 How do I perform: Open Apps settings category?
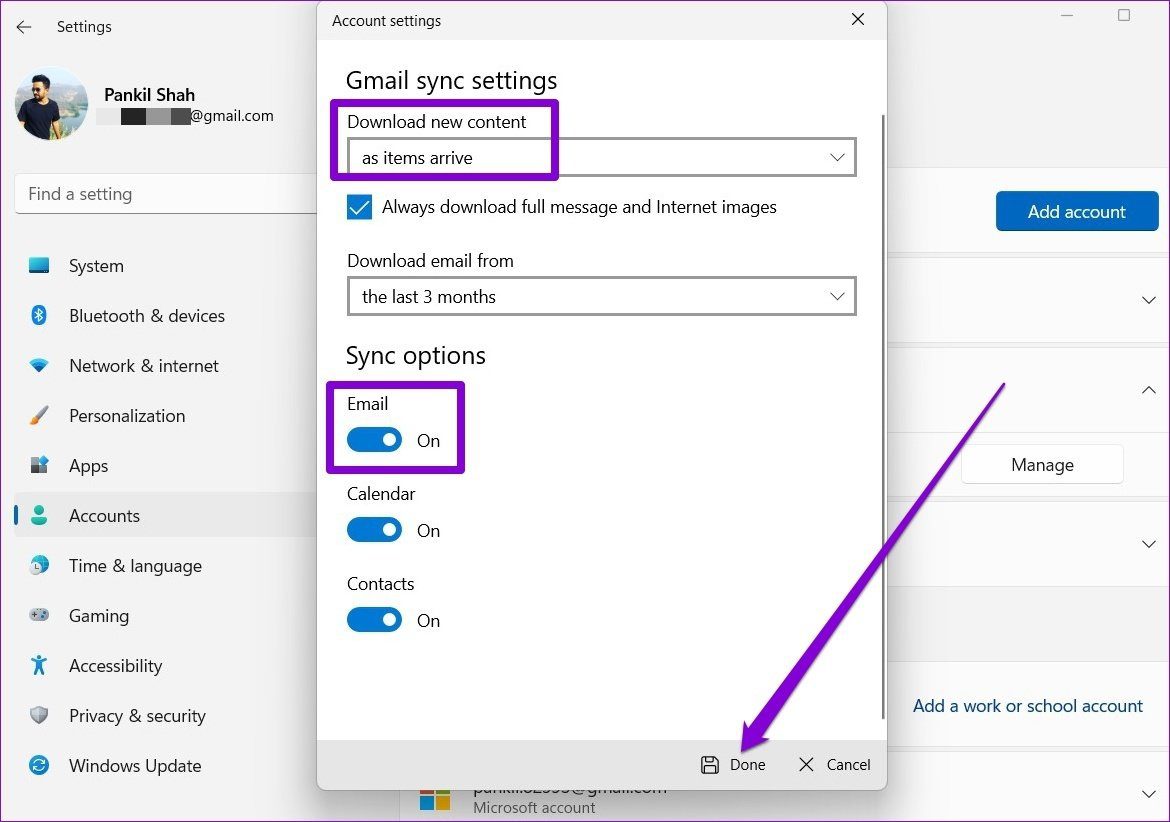(x=166, y=465)
